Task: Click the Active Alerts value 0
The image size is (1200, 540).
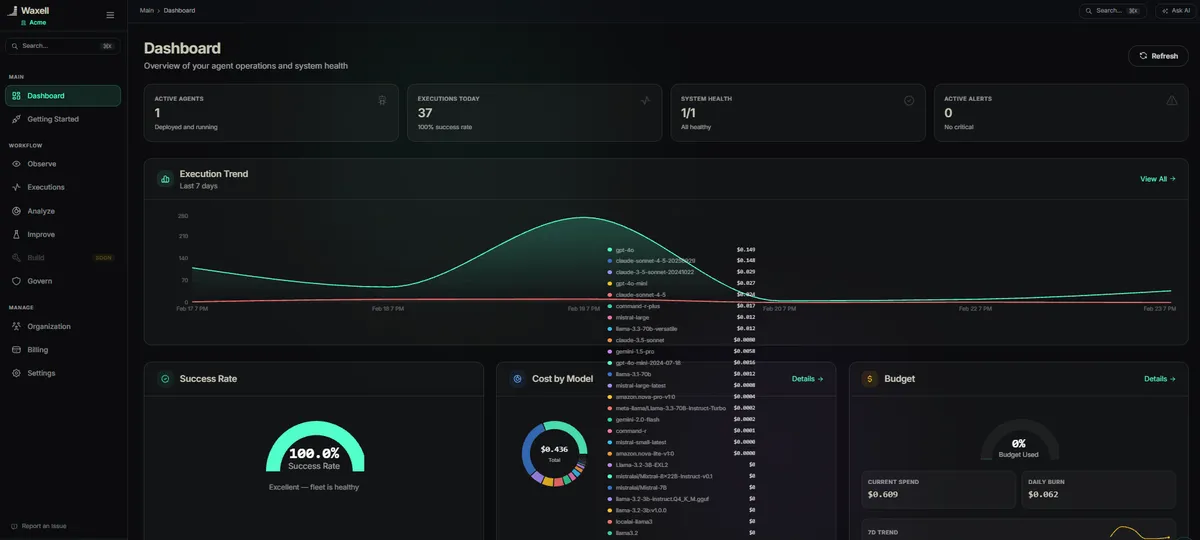Action: pos(948,113)
